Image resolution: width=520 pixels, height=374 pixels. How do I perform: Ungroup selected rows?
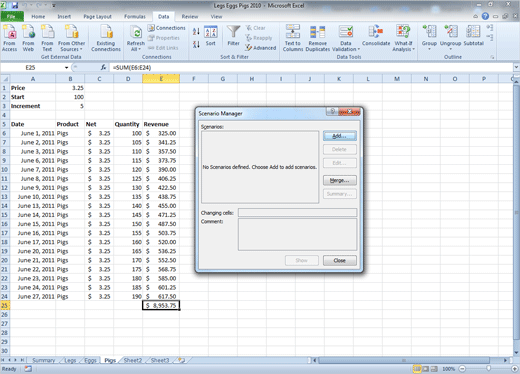450,37
